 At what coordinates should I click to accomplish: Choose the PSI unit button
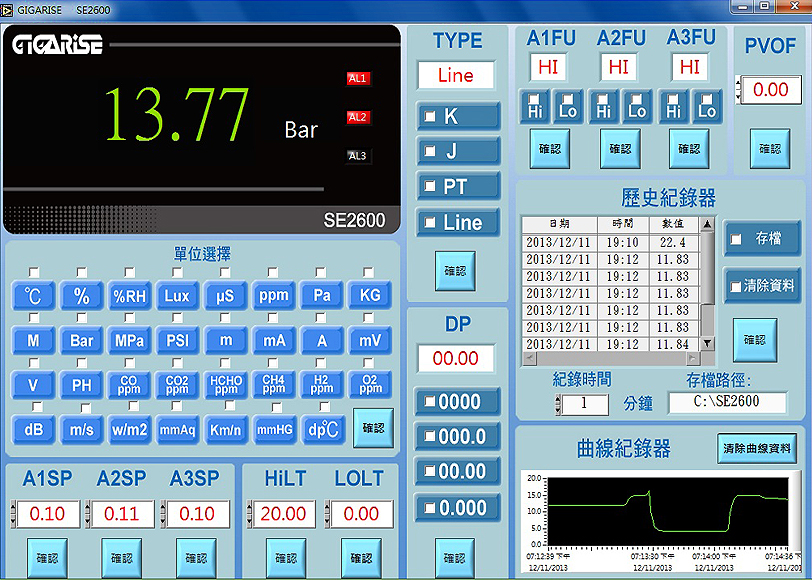coord(177,341)
